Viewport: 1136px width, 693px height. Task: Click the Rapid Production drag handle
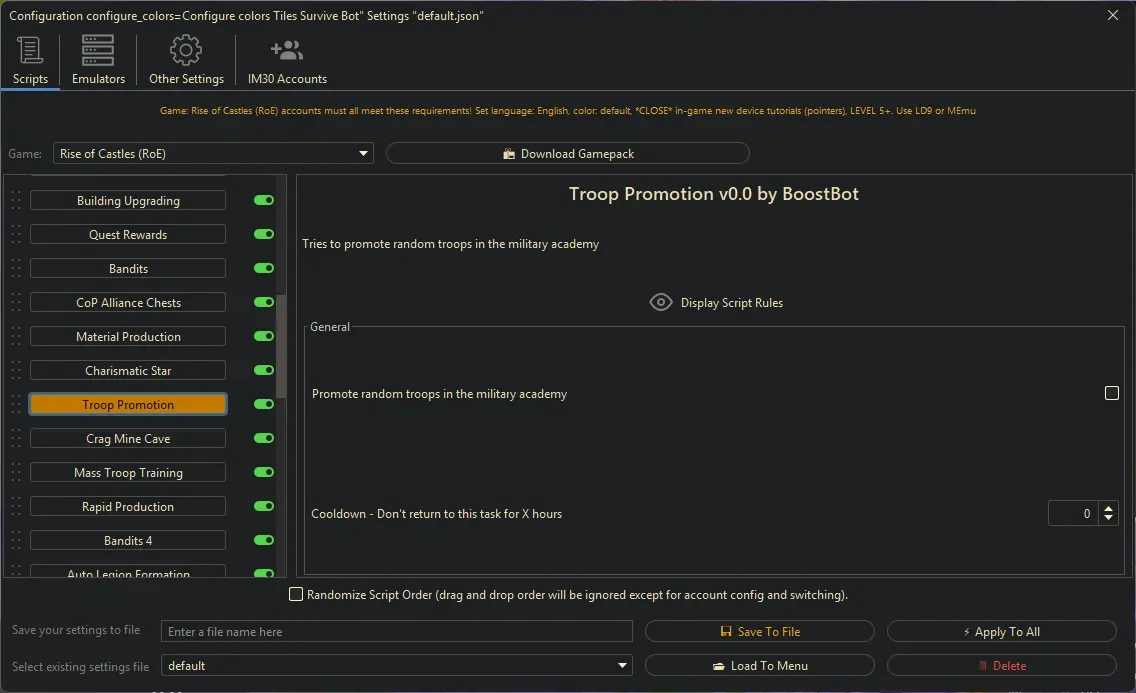(x=16, y=507)
